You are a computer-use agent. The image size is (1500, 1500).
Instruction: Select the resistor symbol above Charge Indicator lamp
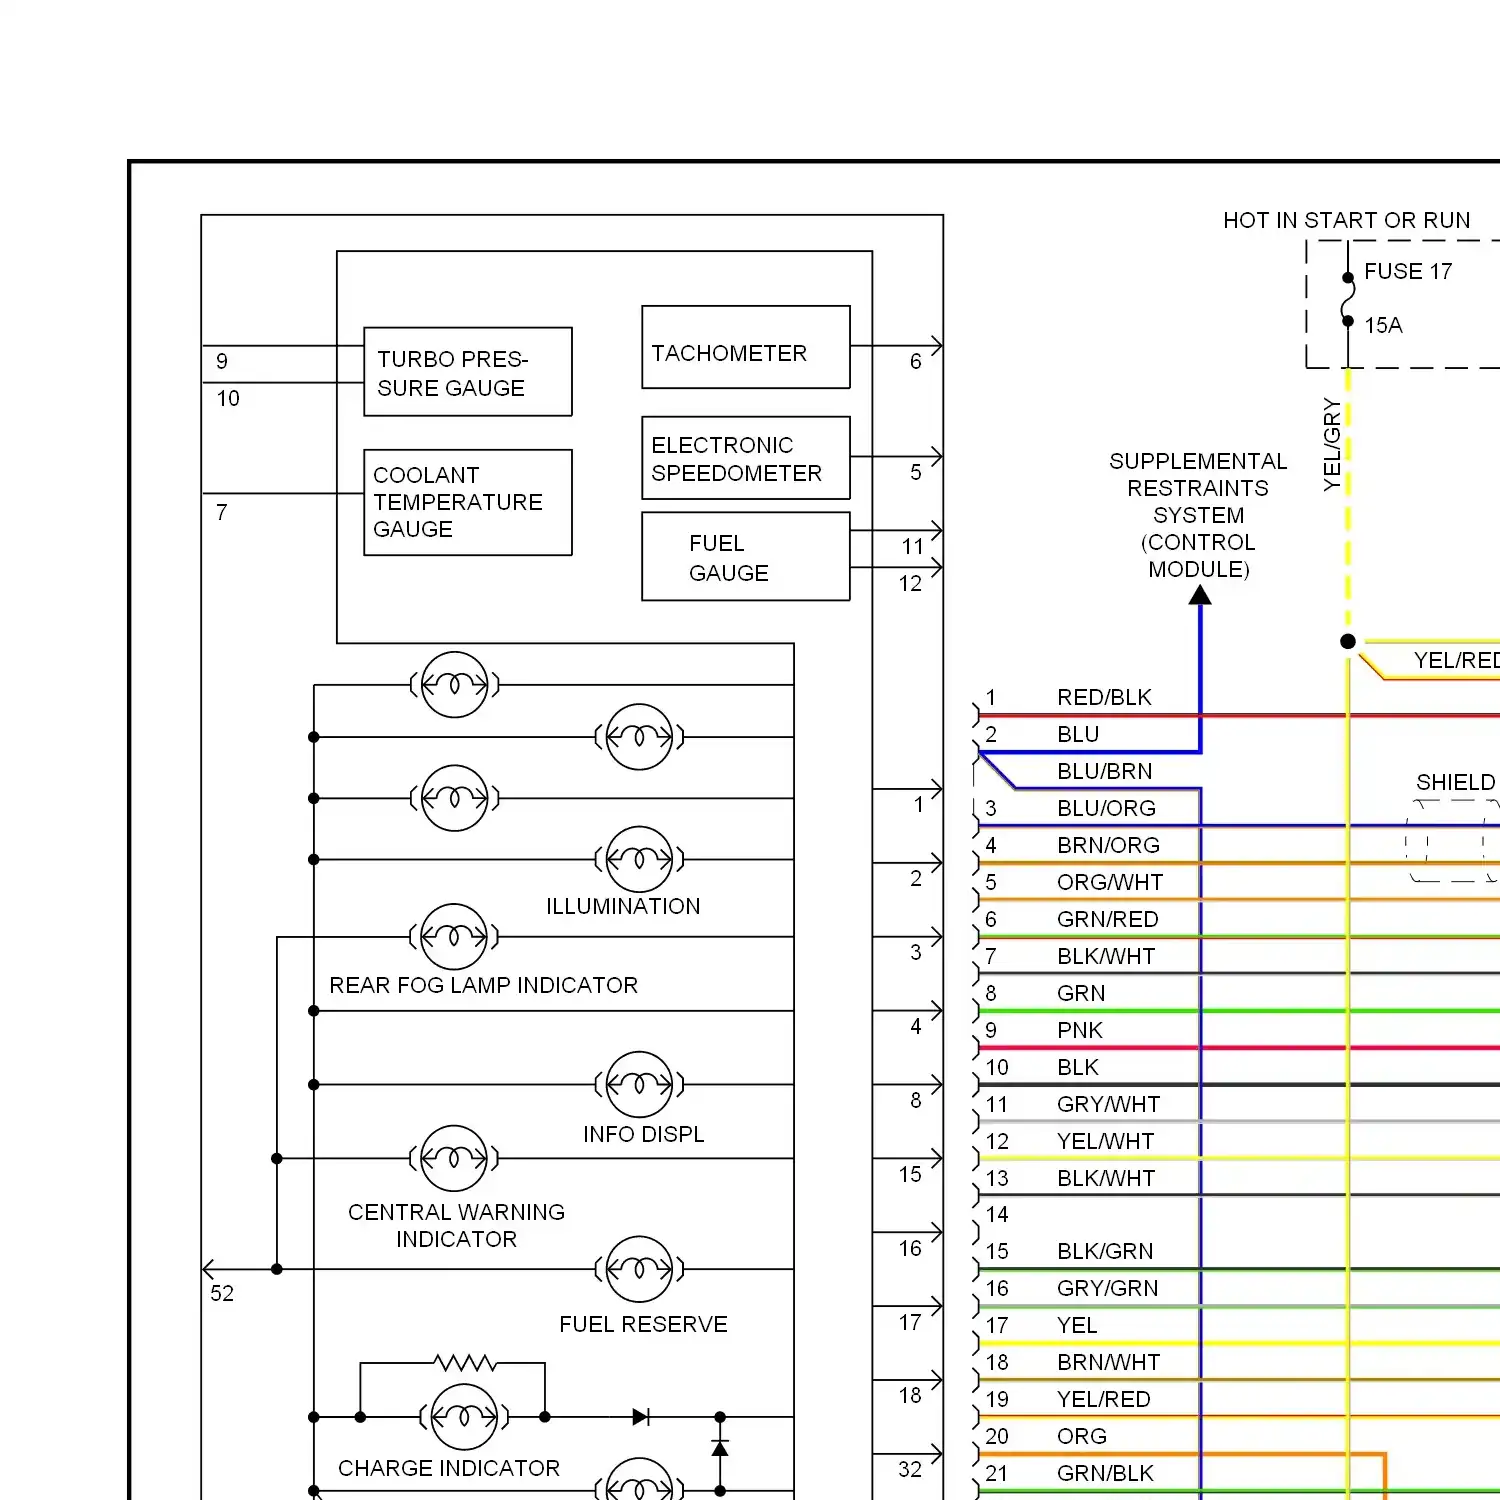(465, 1362)
